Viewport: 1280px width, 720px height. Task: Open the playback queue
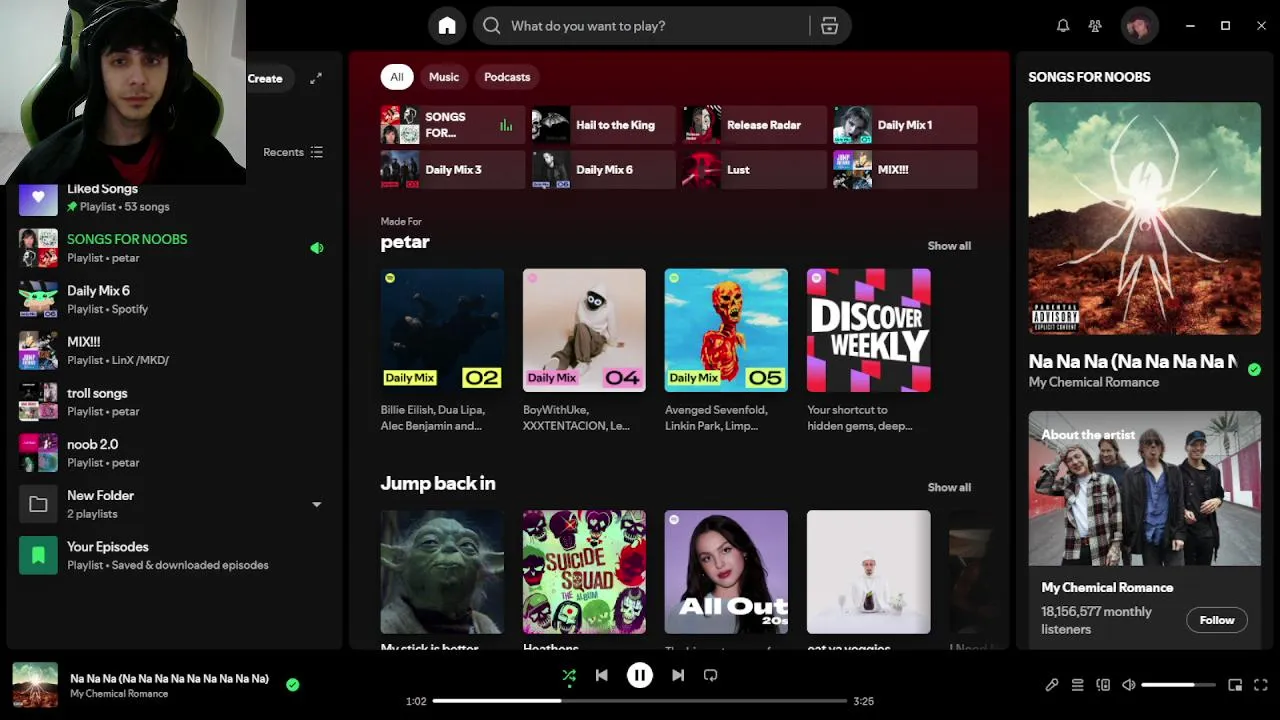click(1077, 685)
